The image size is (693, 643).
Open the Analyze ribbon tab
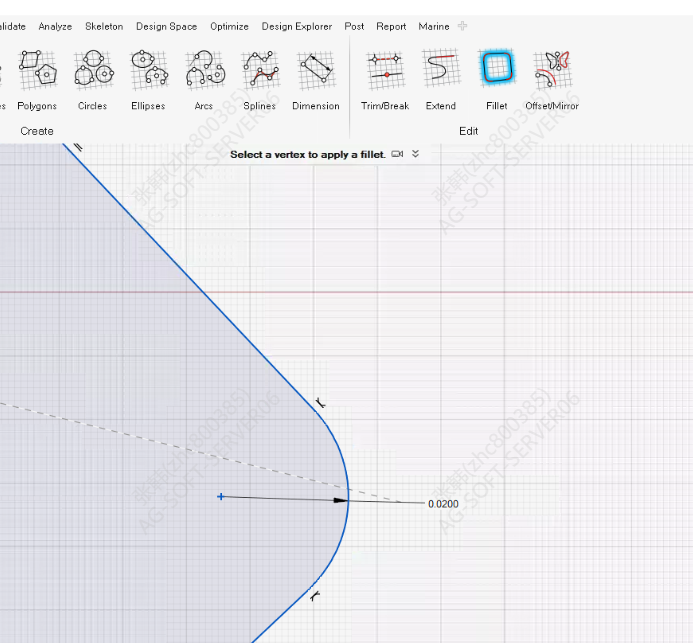click(55, 27)
